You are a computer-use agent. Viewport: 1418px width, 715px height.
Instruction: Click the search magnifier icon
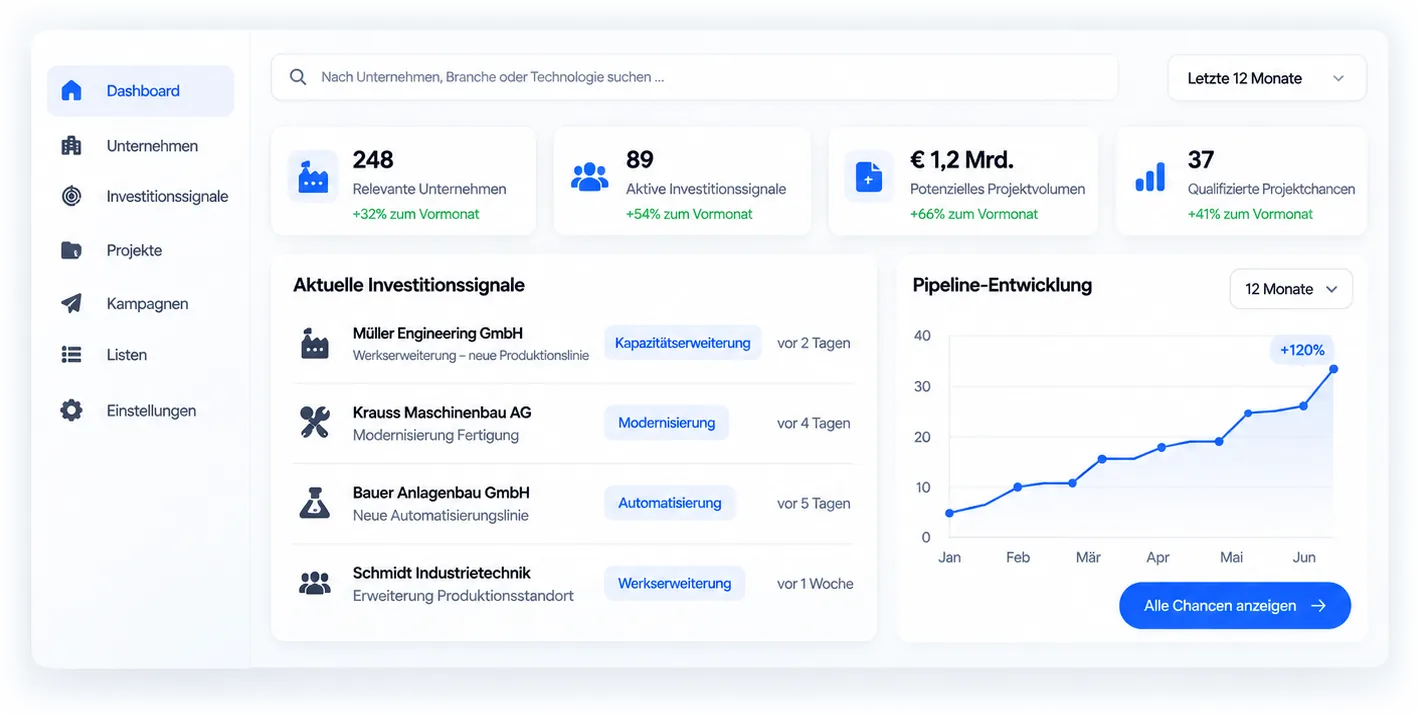(x=298, y=77)
